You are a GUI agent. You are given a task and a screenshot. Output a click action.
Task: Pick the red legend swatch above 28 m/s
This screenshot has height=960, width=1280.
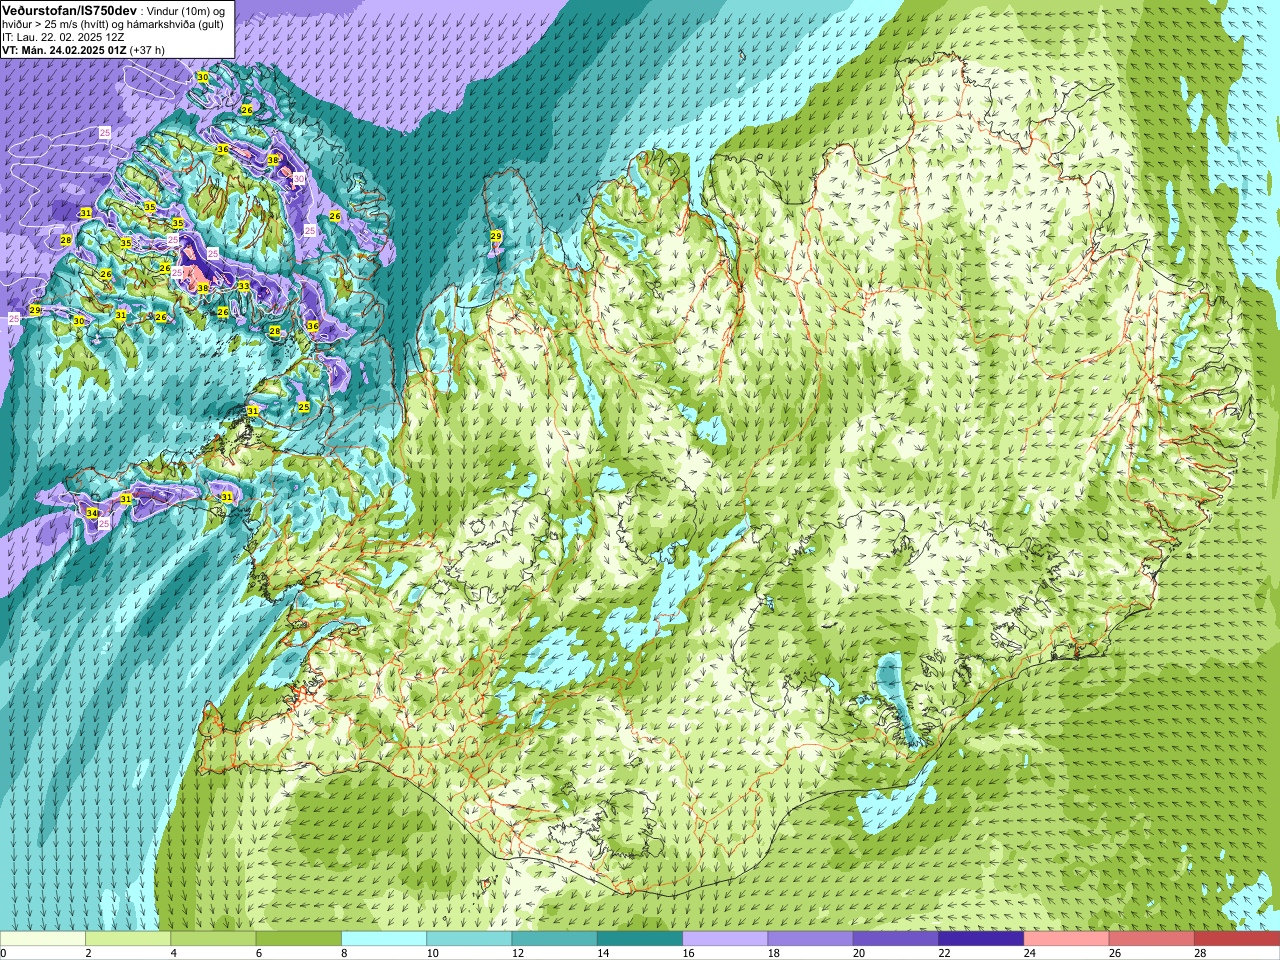pyautogui.click(x=1237, y=939)
